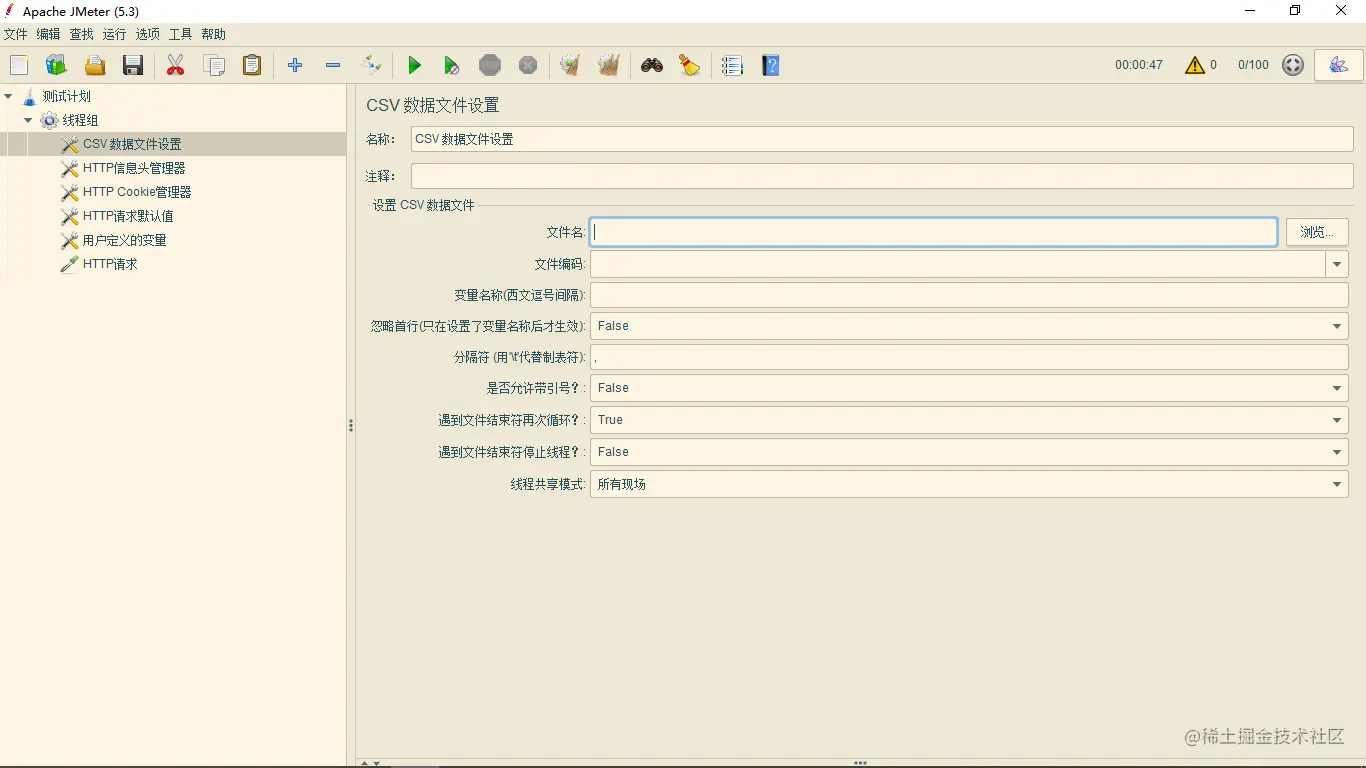Set 忽略首行 to True
Screen dimensions: 1366x768
(1336, 326)
